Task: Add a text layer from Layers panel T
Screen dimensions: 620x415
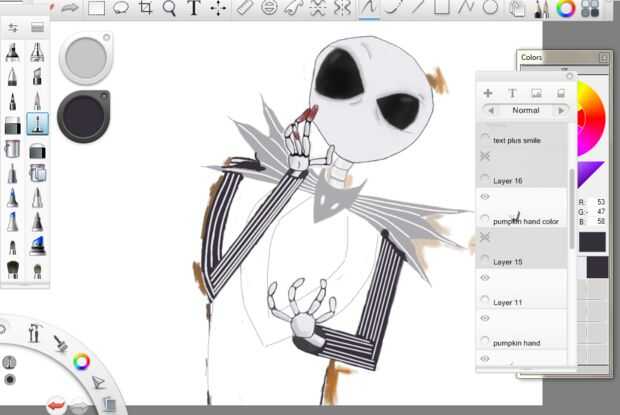Action: pyautogui.click(x=512, y=93)
